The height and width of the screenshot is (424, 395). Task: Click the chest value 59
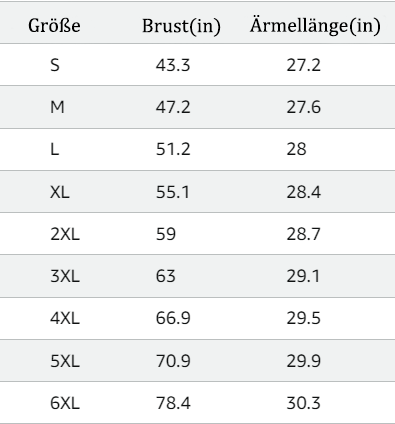(x=166, y=234)
